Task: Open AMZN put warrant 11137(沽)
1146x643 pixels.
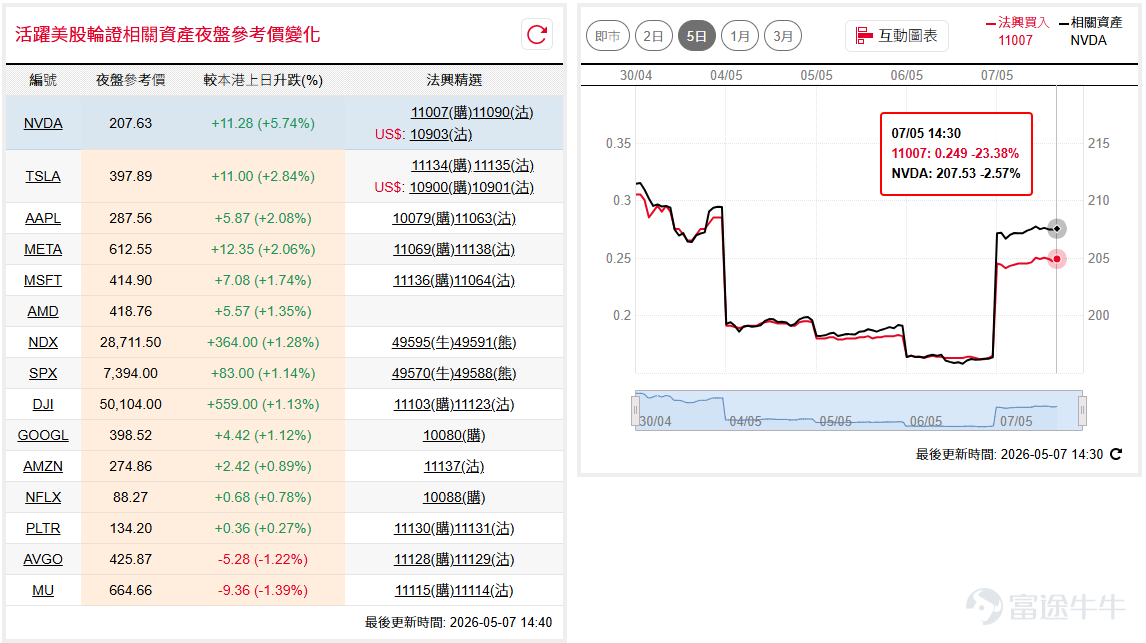Action: (454, 466)
